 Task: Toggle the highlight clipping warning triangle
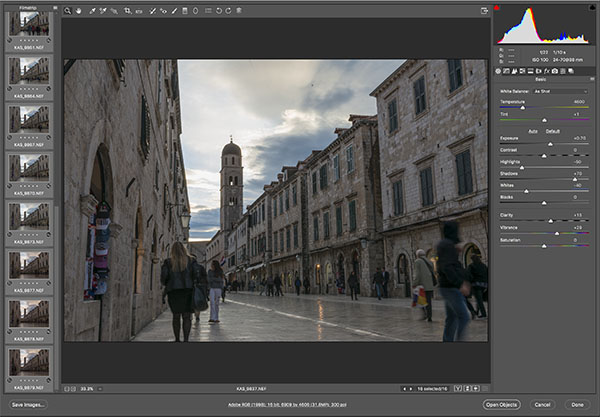click(x=592, y=7)
